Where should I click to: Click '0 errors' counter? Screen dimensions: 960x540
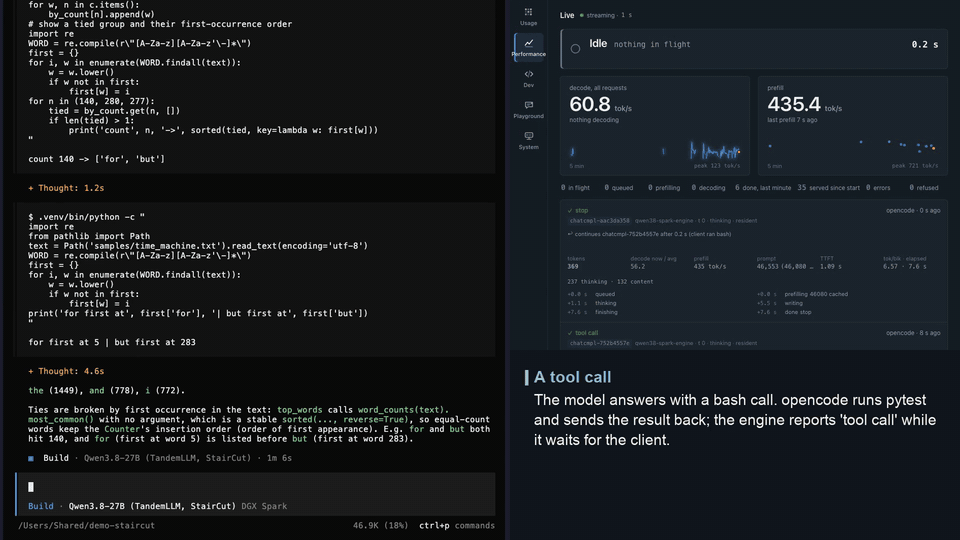(878, 188)
